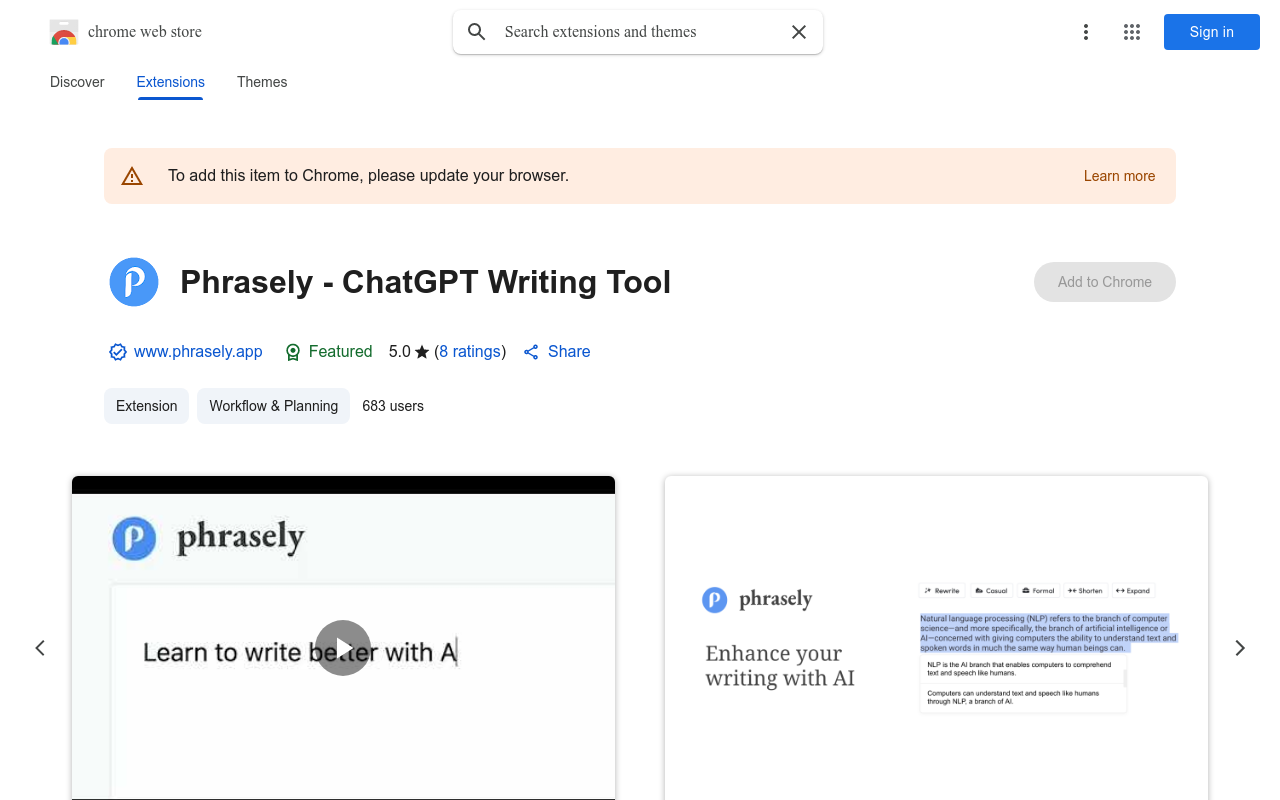Open the Workflow & Planning category chip
The height and width of the screenshot is (800, 1280).
tap(274, 406)
